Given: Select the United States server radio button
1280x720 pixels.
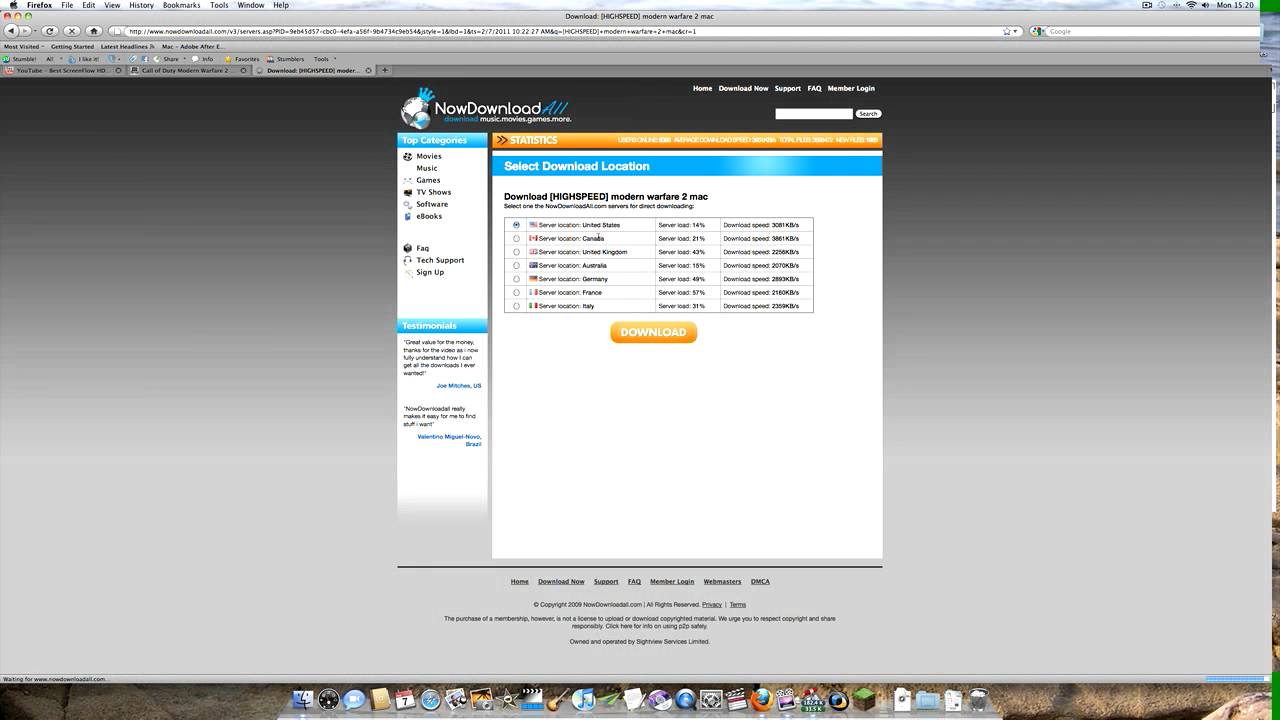Looking at the screenshot, I should coord(516,225).
